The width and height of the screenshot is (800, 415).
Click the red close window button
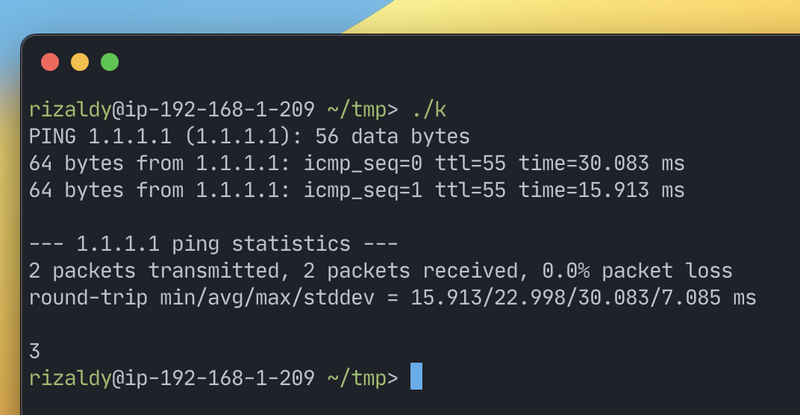click(x=50, y=62)
